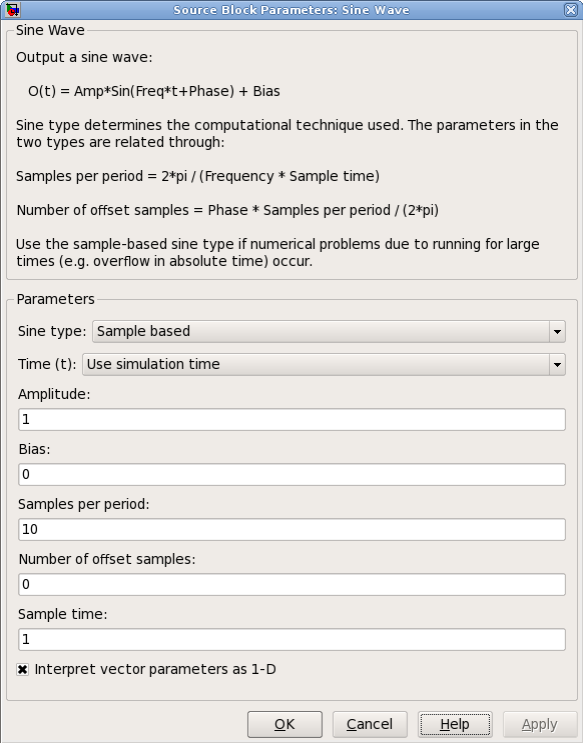The height and width of the screenshot is (743, 583).
Task: Confirm with the OK button
Action: tap(285, 725)
